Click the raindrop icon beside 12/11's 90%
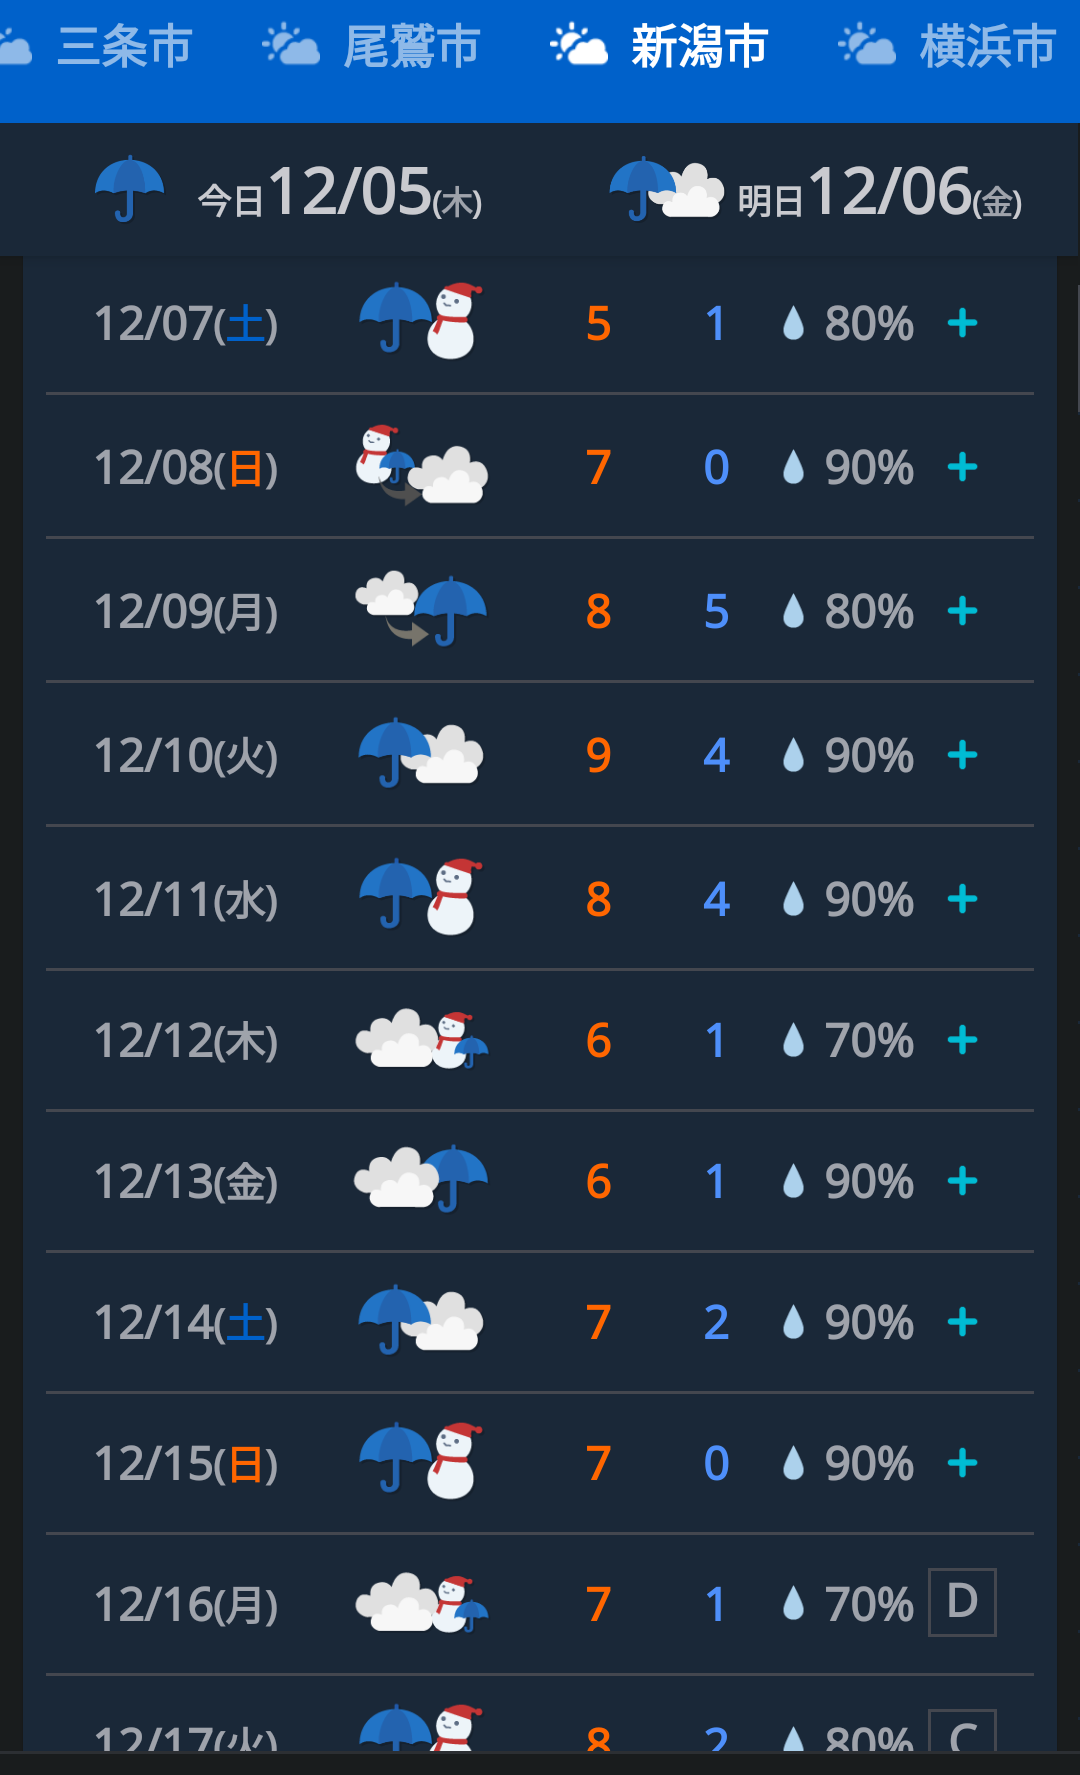1080x1775 pixels. click(793, 898)
